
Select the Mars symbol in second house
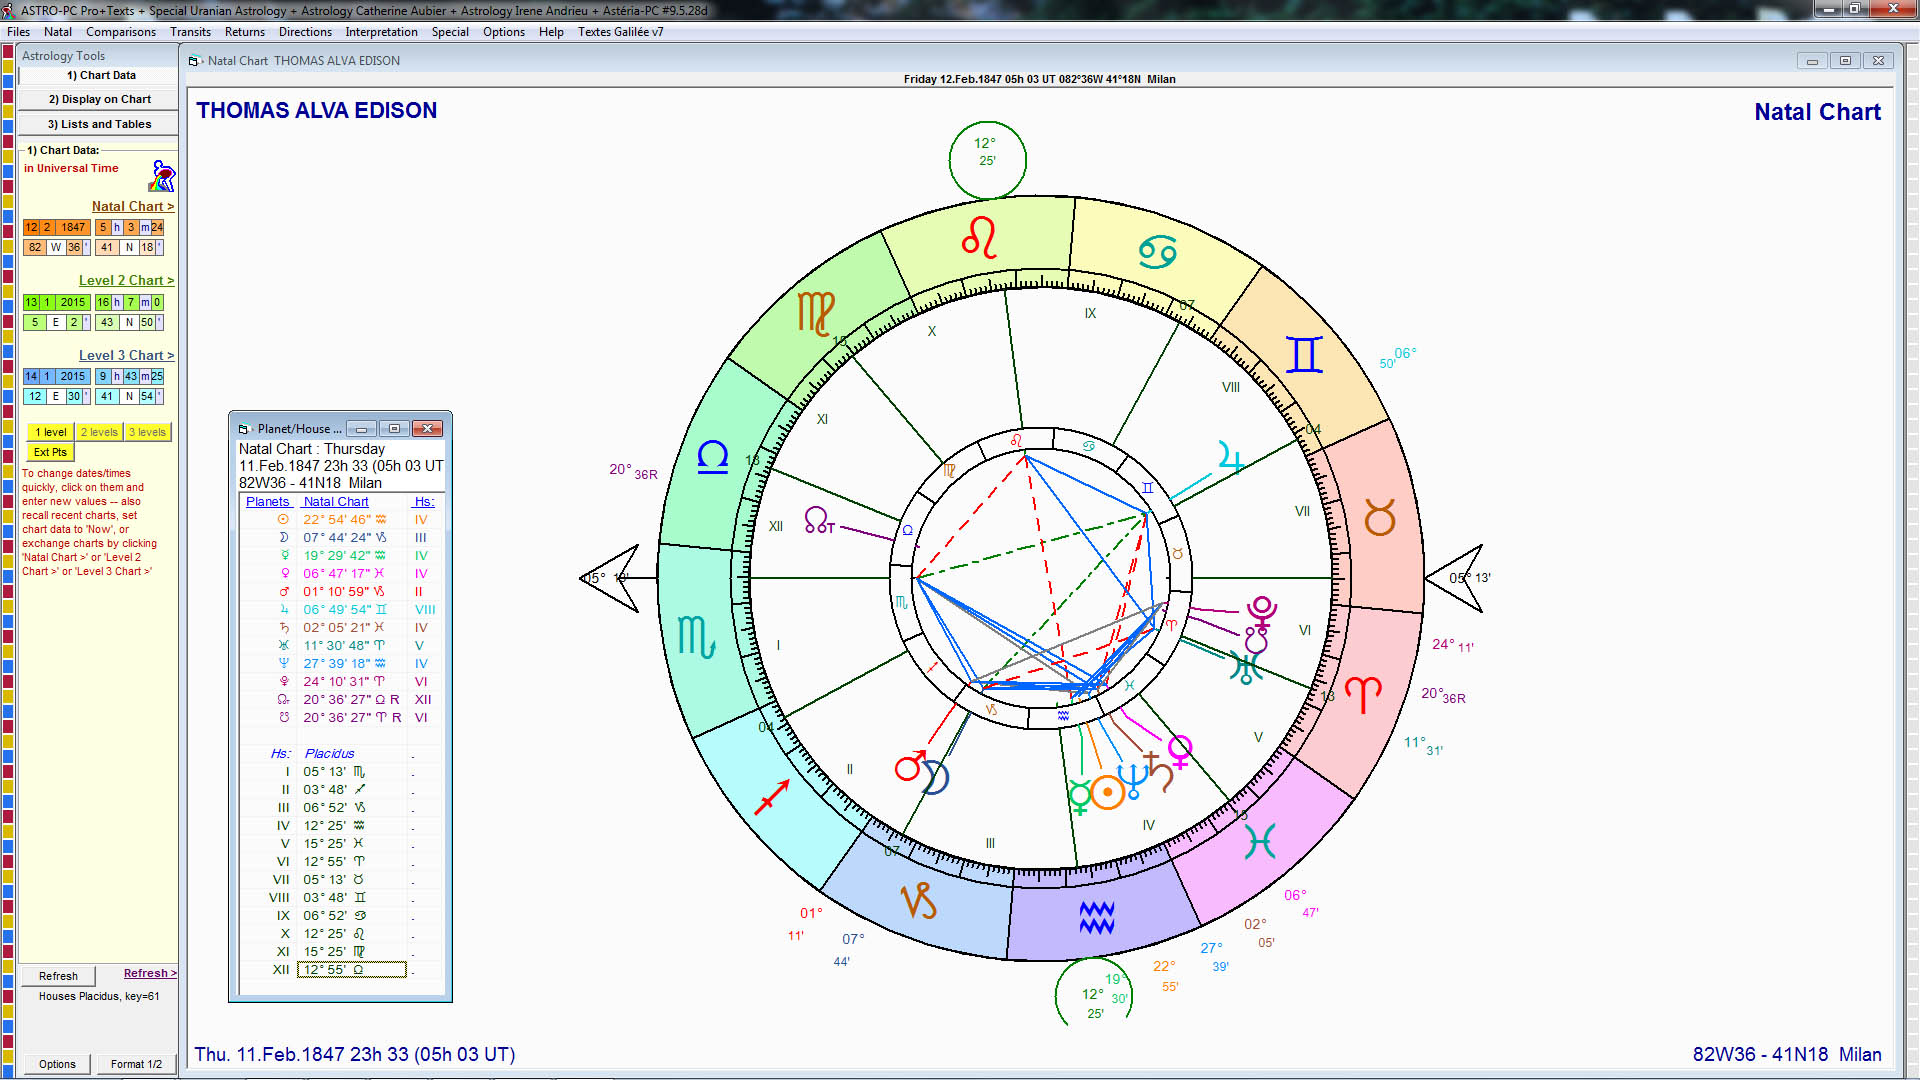pos(909,766)
